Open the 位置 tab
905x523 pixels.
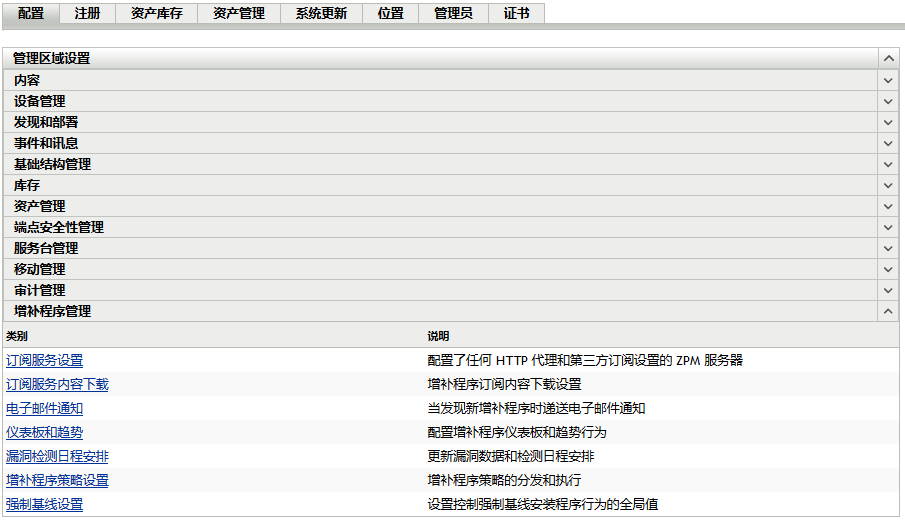[391, 13]
